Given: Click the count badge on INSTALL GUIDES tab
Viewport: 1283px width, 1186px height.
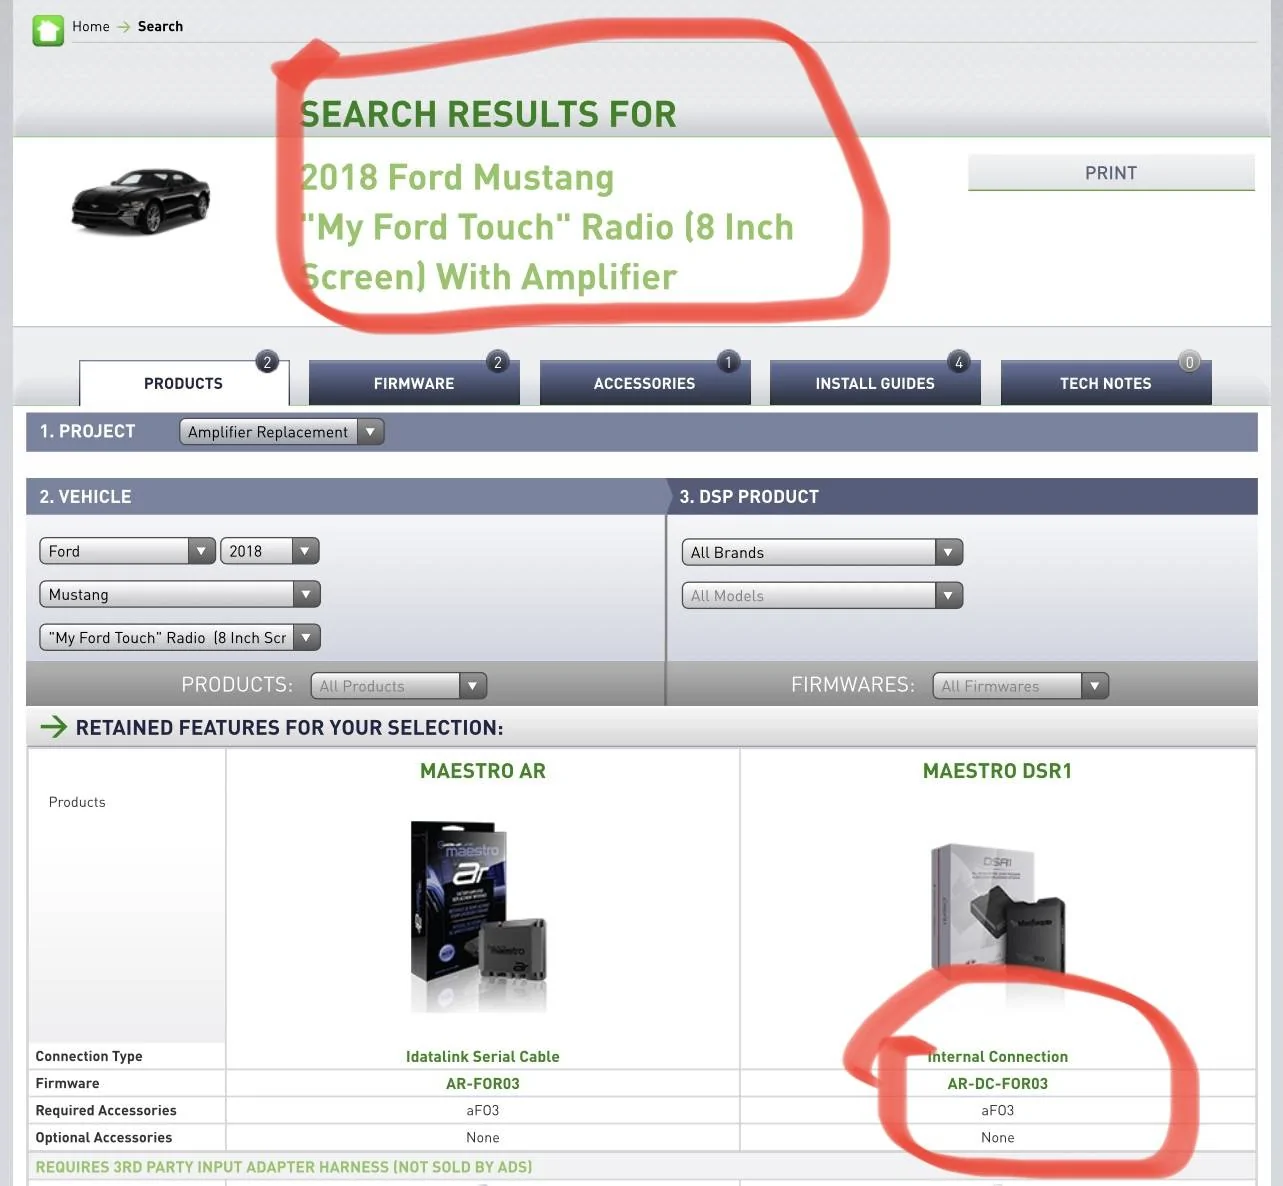Looking at the screenshot, I should coord(959,362).
